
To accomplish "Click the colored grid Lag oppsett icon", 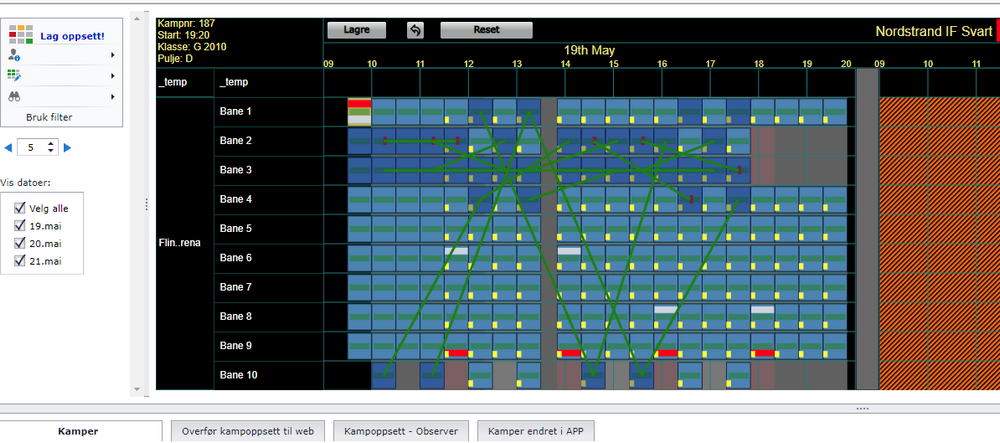I will tap(21, 35).
